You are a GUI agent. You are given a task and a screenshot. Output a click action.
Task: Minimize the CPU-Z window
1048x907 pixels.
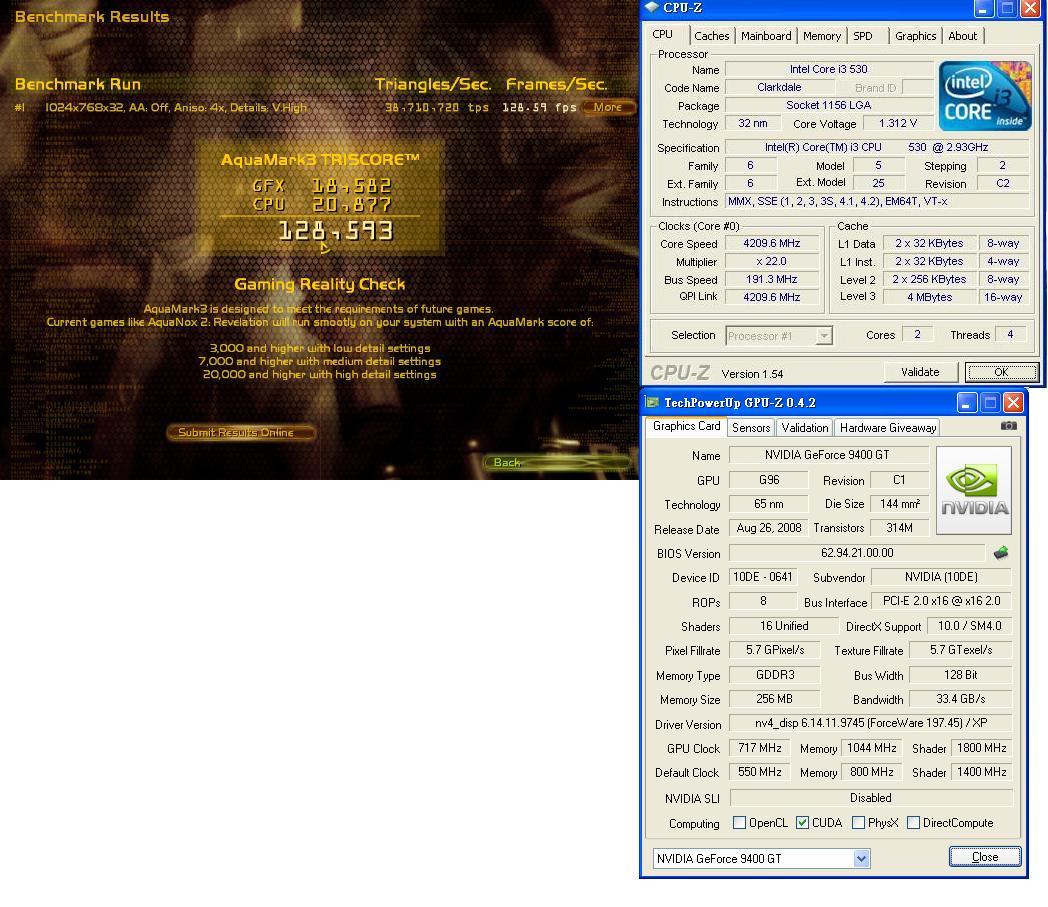click(982, 9)
